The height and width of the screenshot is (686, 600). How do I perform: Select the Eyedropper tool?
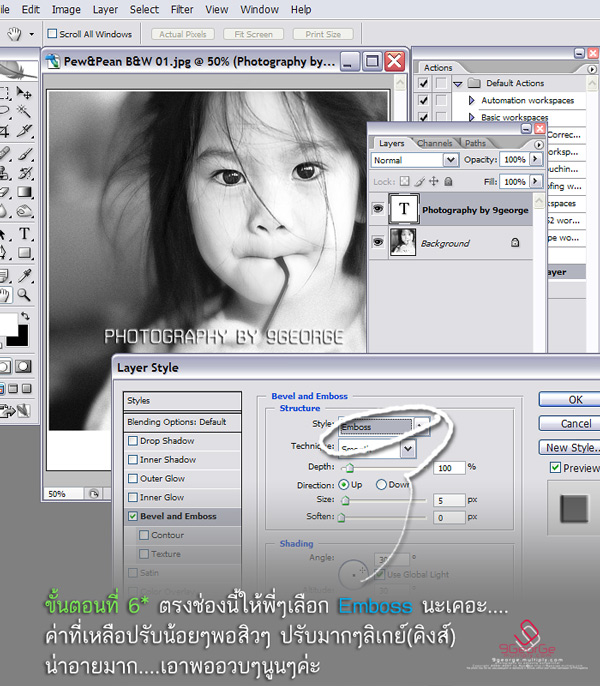tap(25, 276)
